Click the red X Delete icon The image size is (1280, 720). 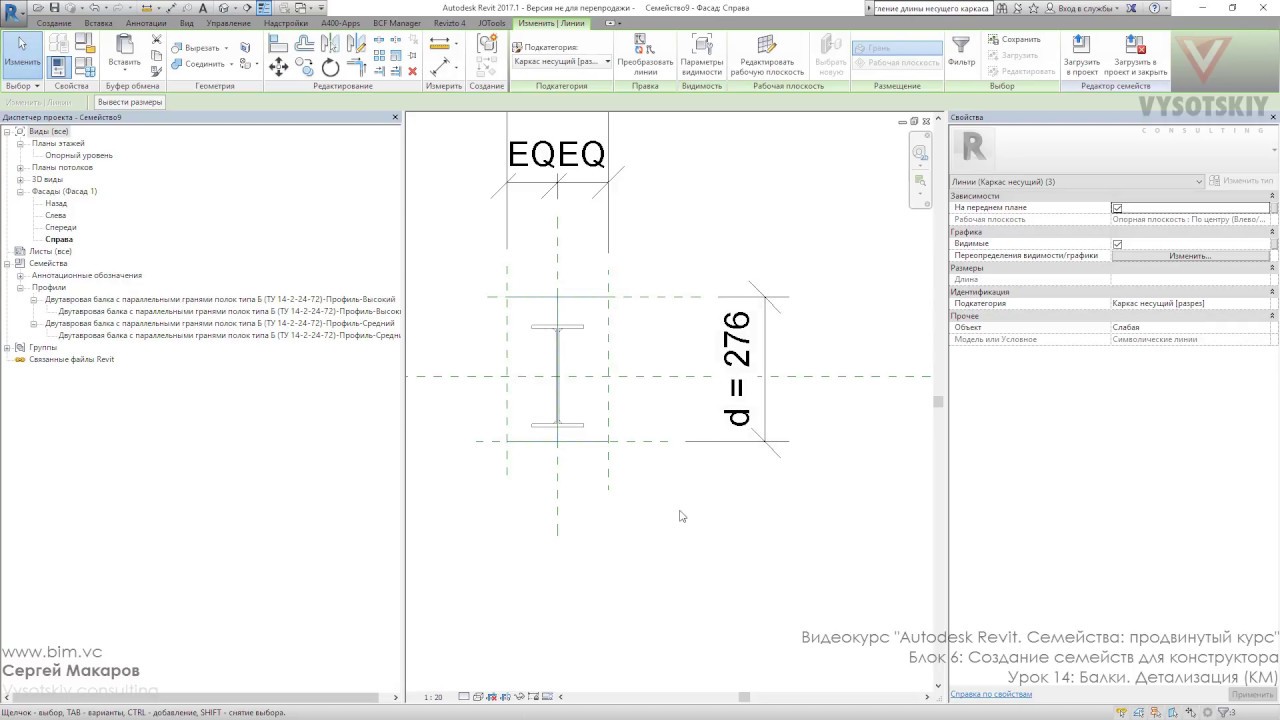pyautogui.click(x=412, y=71)
